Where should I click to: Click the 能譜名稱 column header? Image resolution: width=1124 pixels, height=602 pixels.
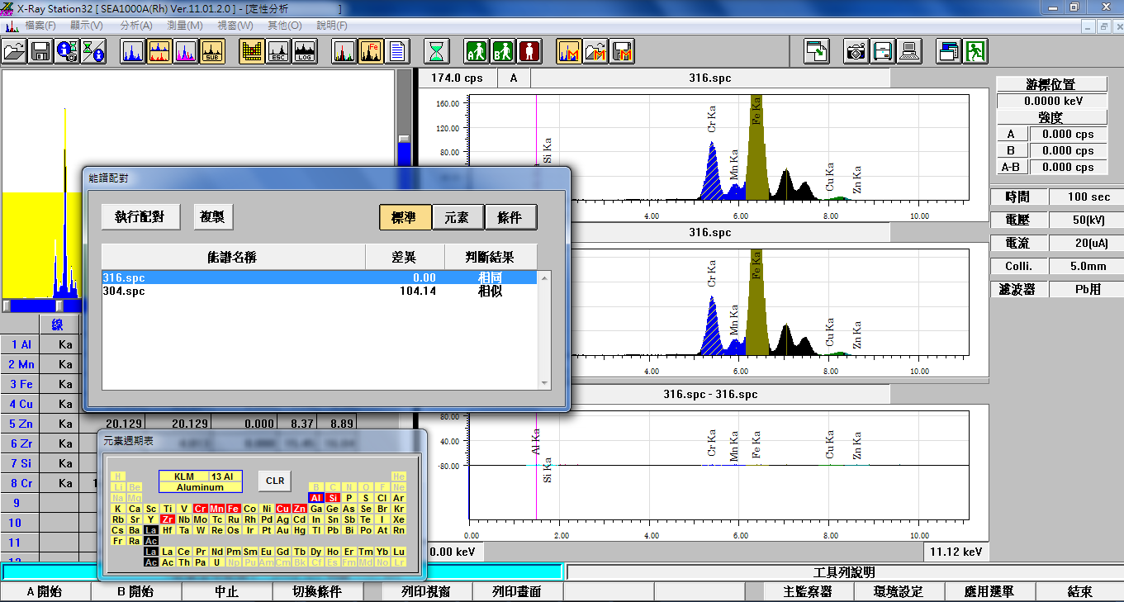pyautogui.click(x=234, y=257)
